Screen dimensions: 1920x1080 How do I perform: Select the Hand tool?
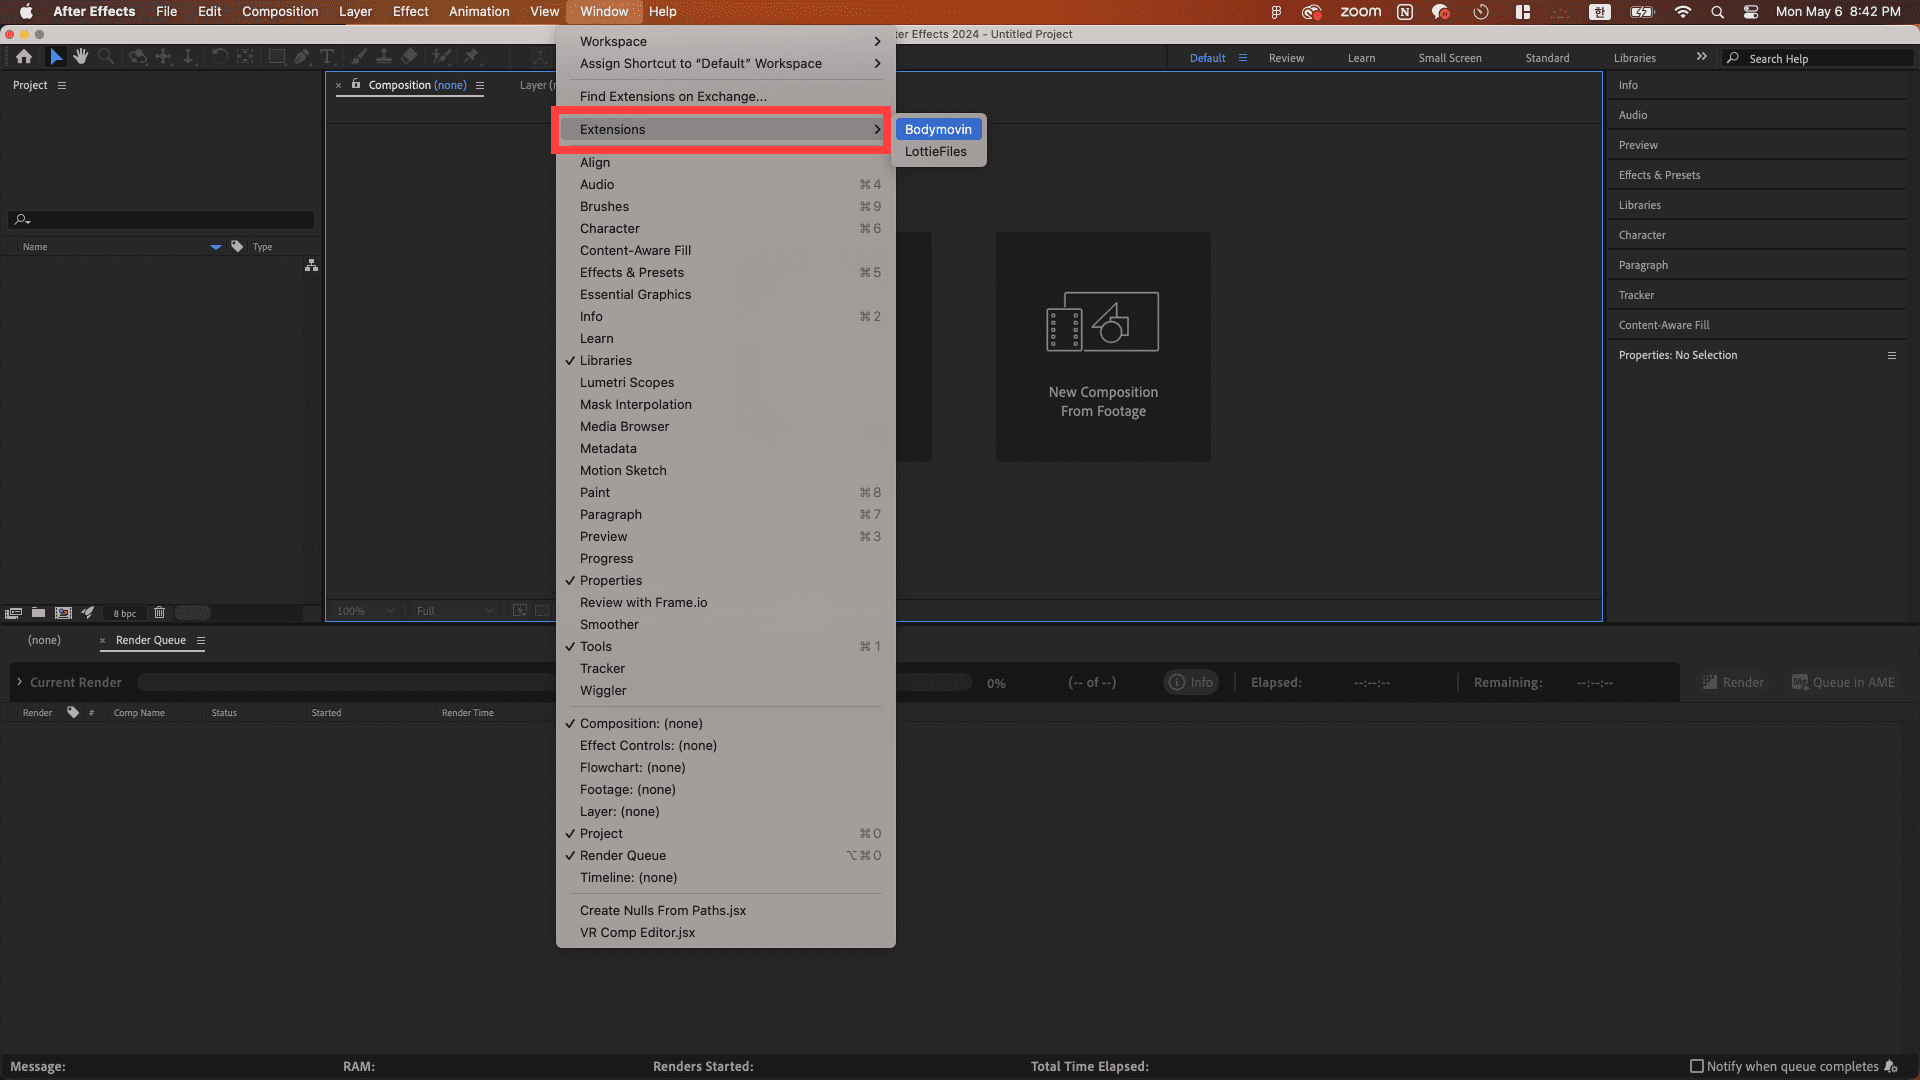point(81,57)
